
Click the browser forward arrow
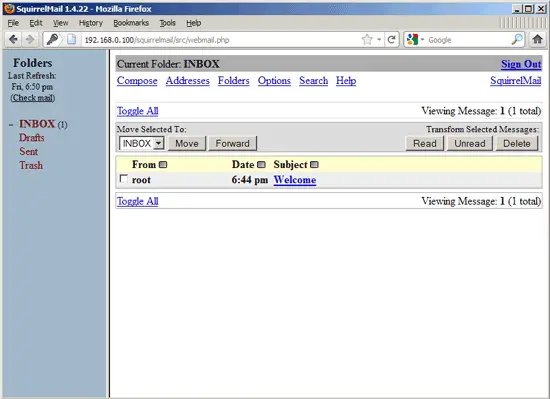(x=30, y=40)
